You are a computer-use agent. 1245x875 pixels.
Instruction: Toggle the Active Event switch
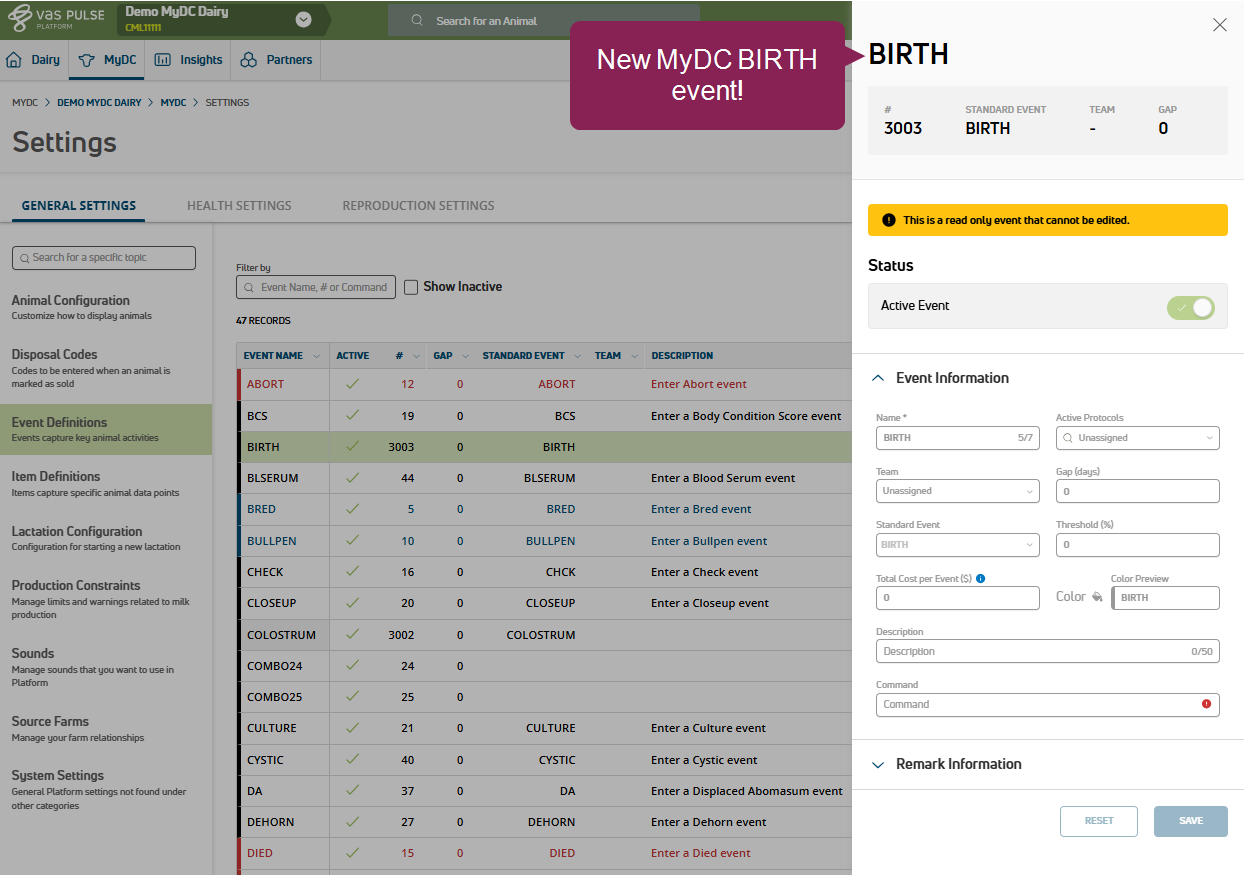click(x=1191, y=307)
